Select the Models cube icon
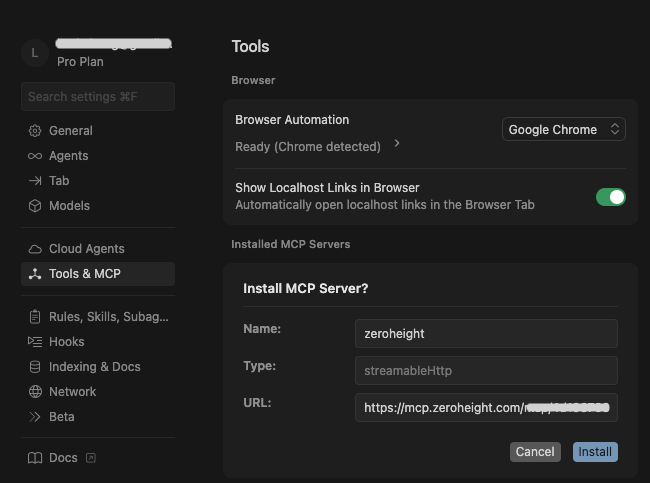The height and width of the screenshot is (483, 650). coord(35,206)
